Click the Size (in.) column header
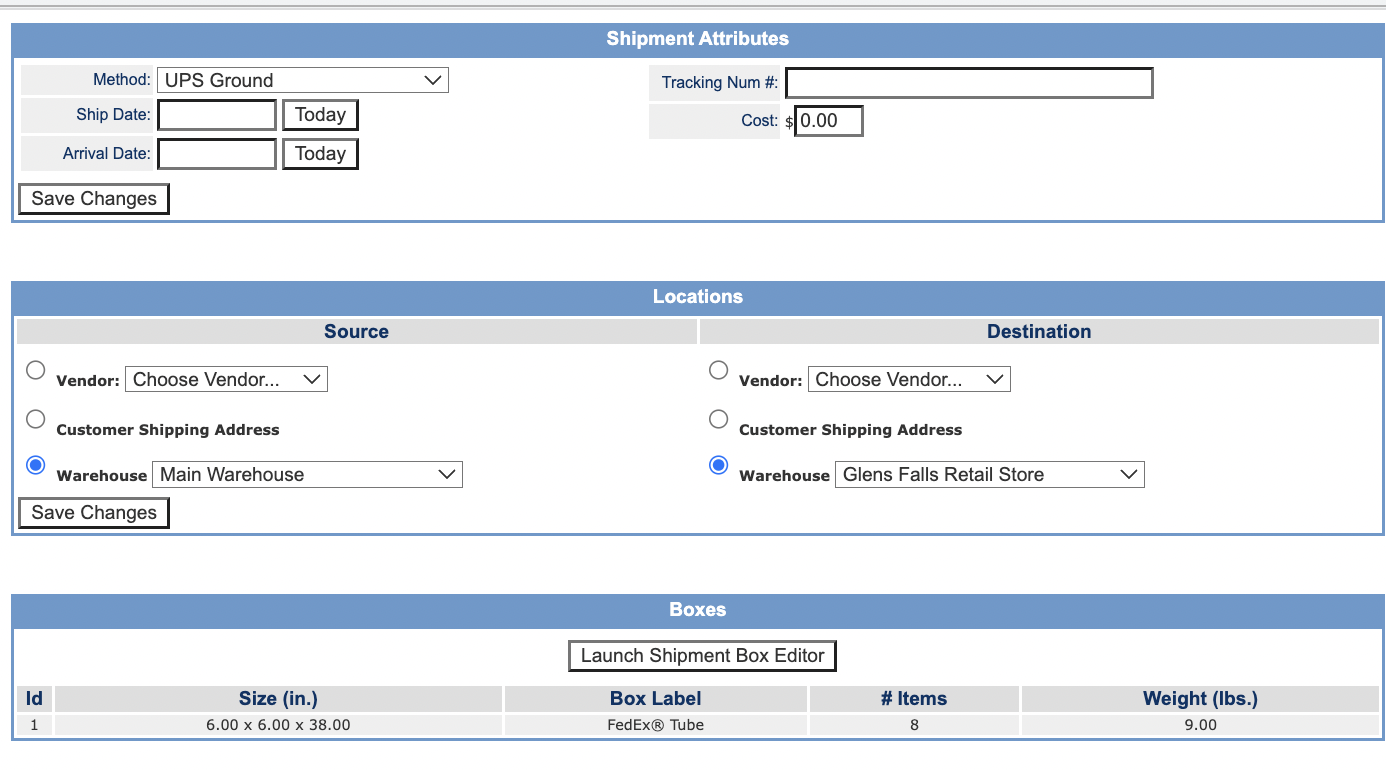The image size is (1386, 770). pyautogui.click(x=278, y=699)
